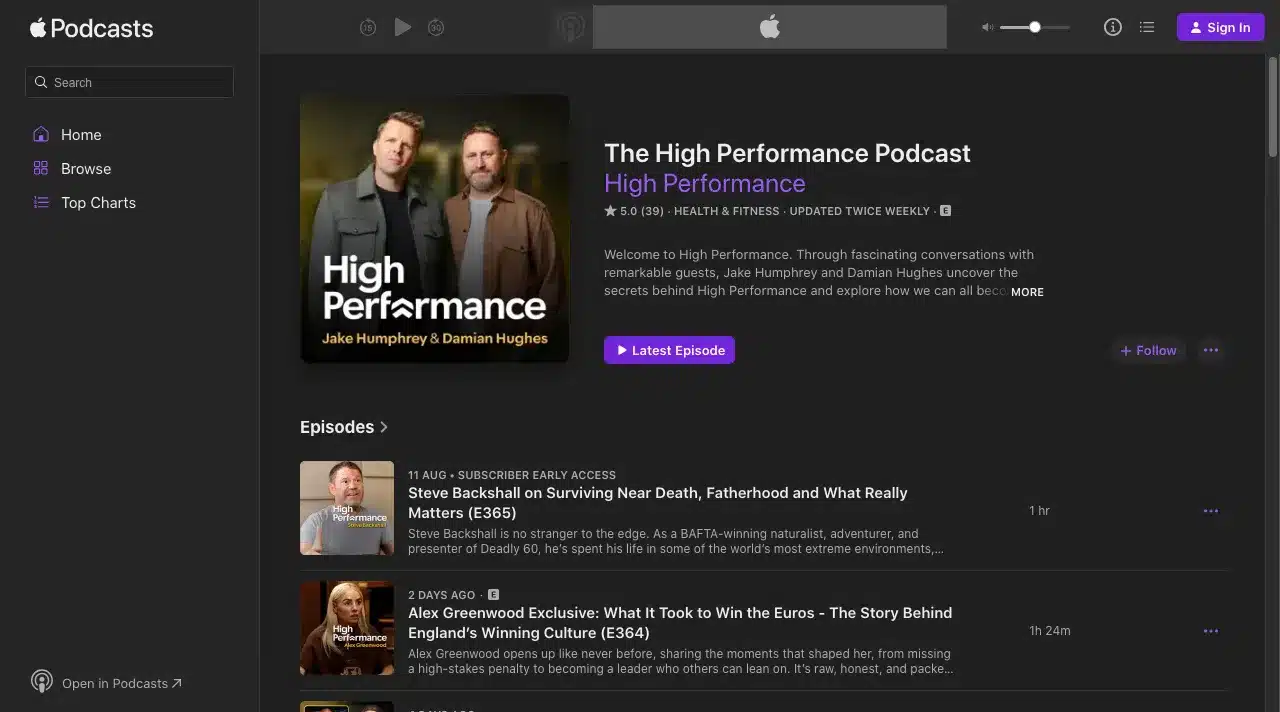Open the Alex Greenwood episode thumbnail

[x=347, y=628]
